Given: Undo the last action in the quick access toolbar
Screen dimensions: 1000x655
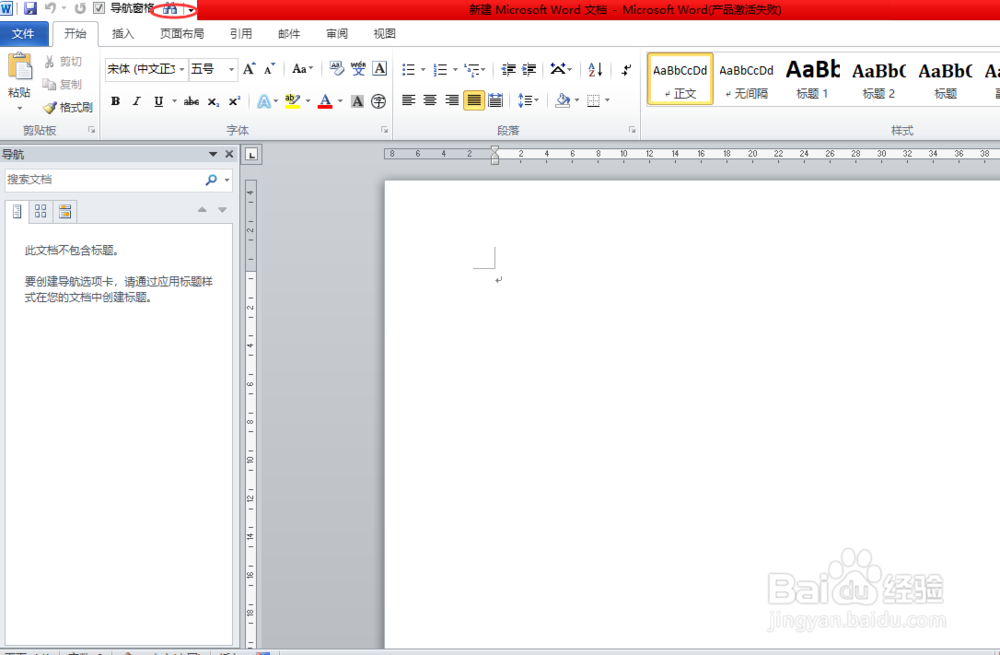Looking at the screenshot, I should tap(51, 8).
